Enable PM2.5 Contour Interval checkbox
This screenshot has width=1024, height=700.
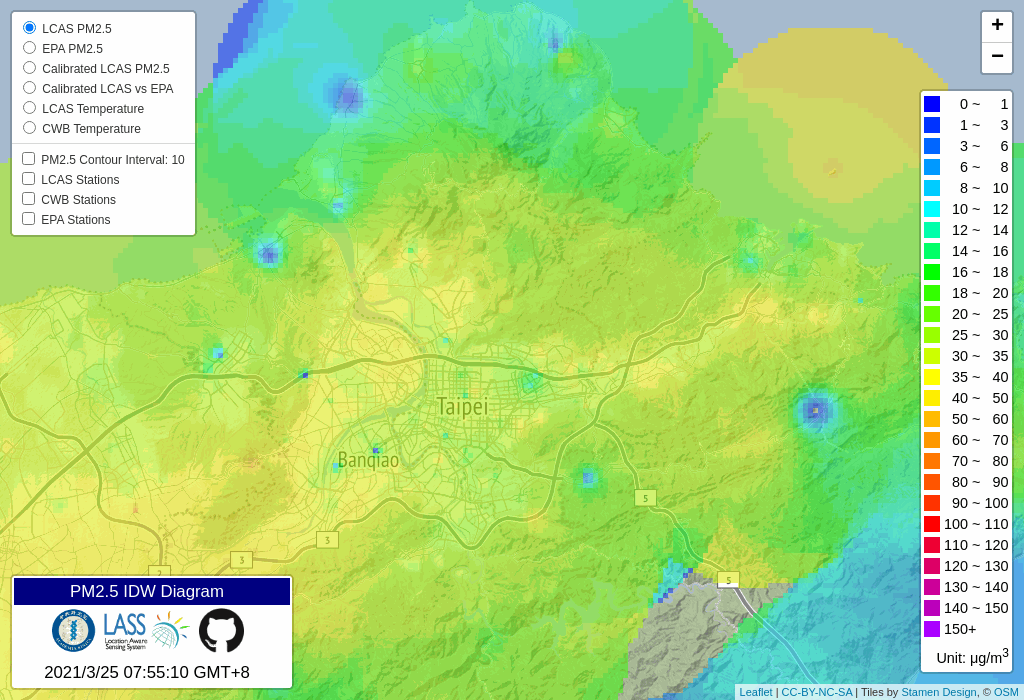click(29, 159)
